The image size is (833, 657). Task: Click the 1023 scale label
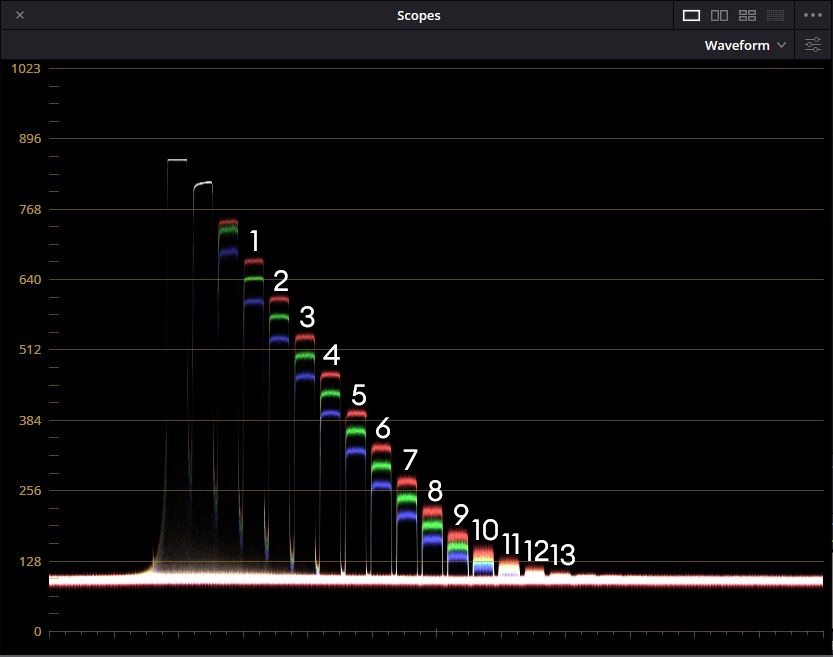[x=25, y=68]
